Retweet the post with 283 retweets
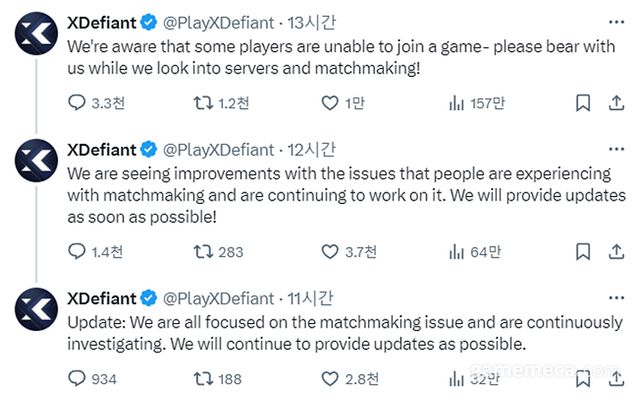This screenshot has width=640, height=400. click(x=202, y=251)
